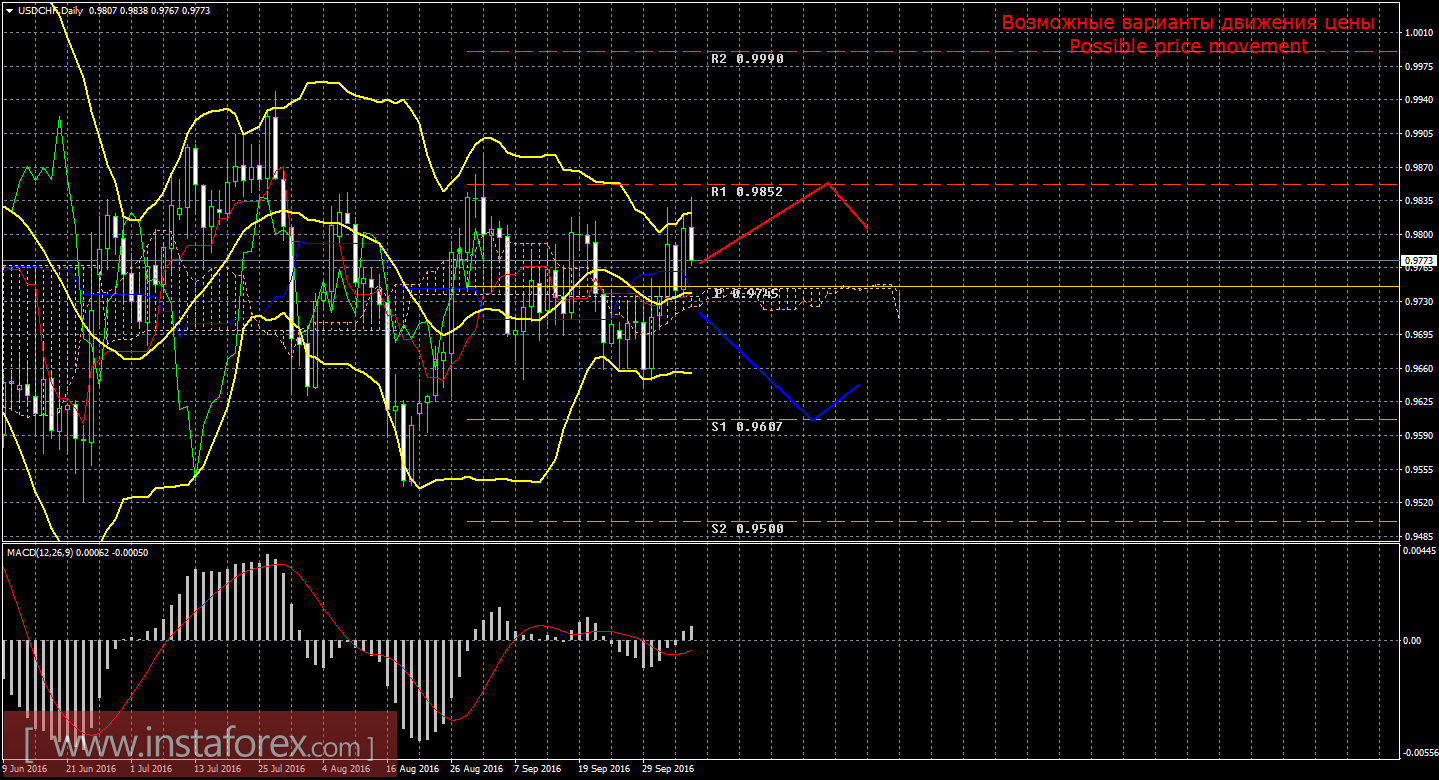Select the S1 0.9607 support label

[746, 427]
